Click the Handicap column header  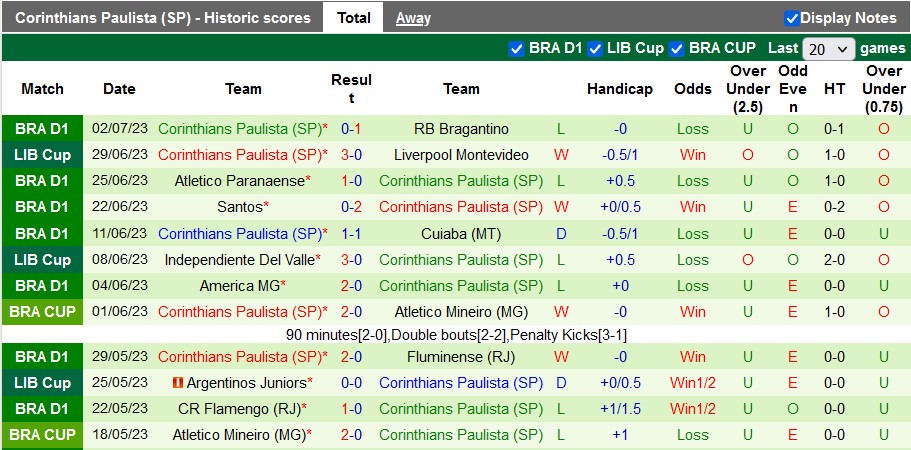pyautogui.click(x=619, y=89)
